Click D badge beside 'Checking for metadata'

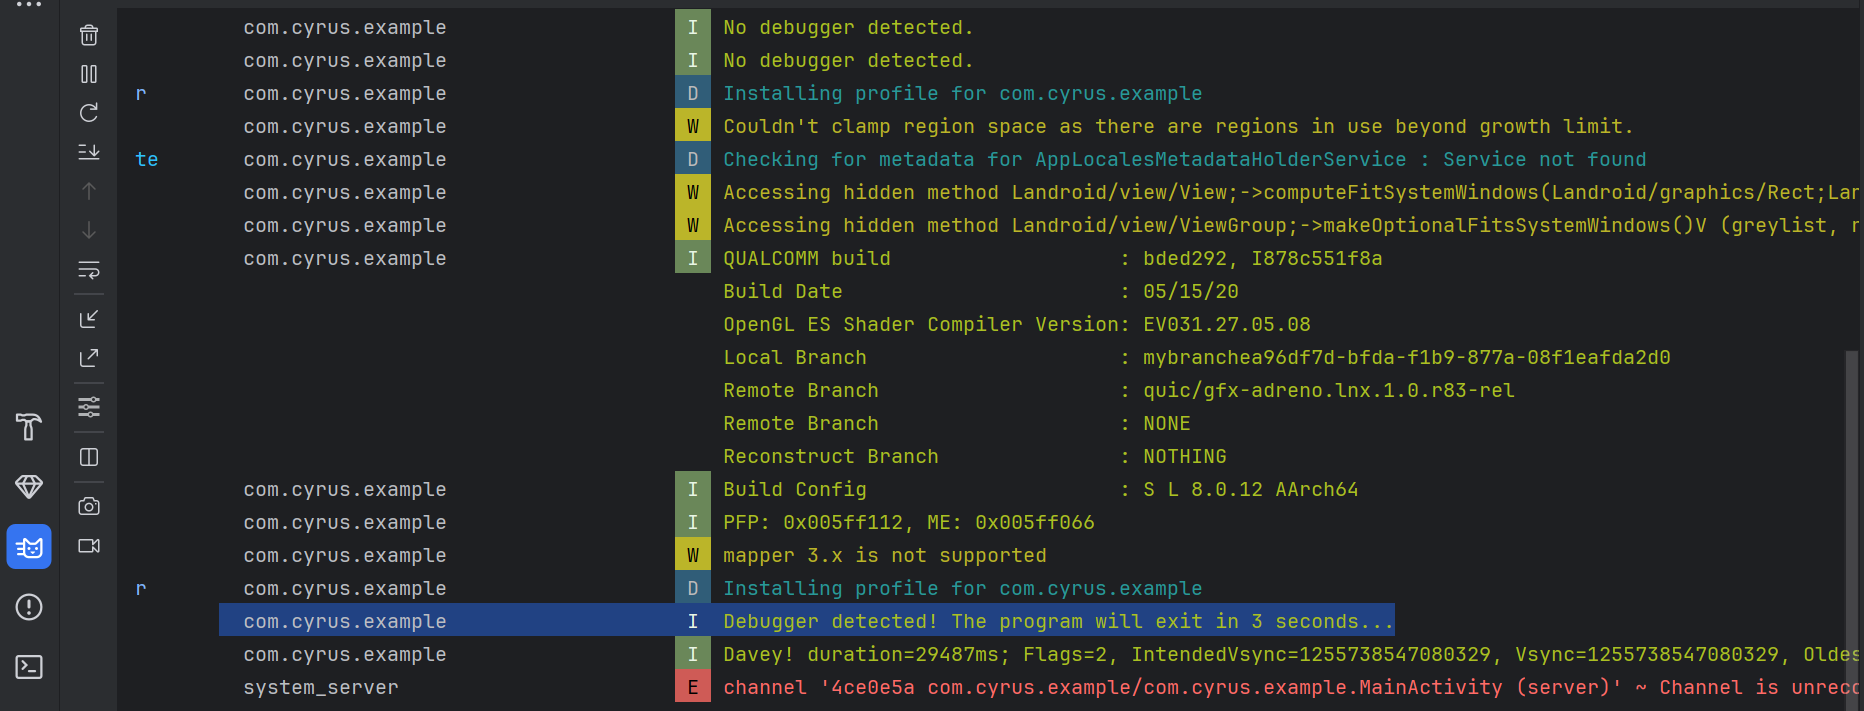click(x=693, y=159)
